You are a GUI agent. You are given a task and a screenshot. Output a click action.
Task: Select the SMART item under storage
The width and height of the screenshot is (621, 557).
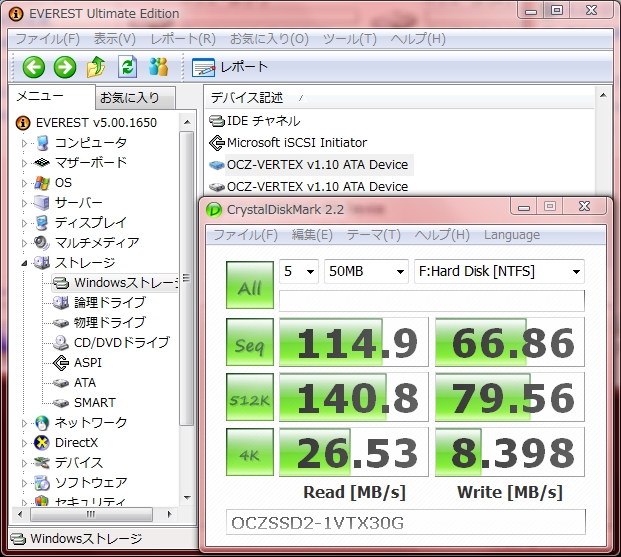pyautogui.click(x=94, y=402)
